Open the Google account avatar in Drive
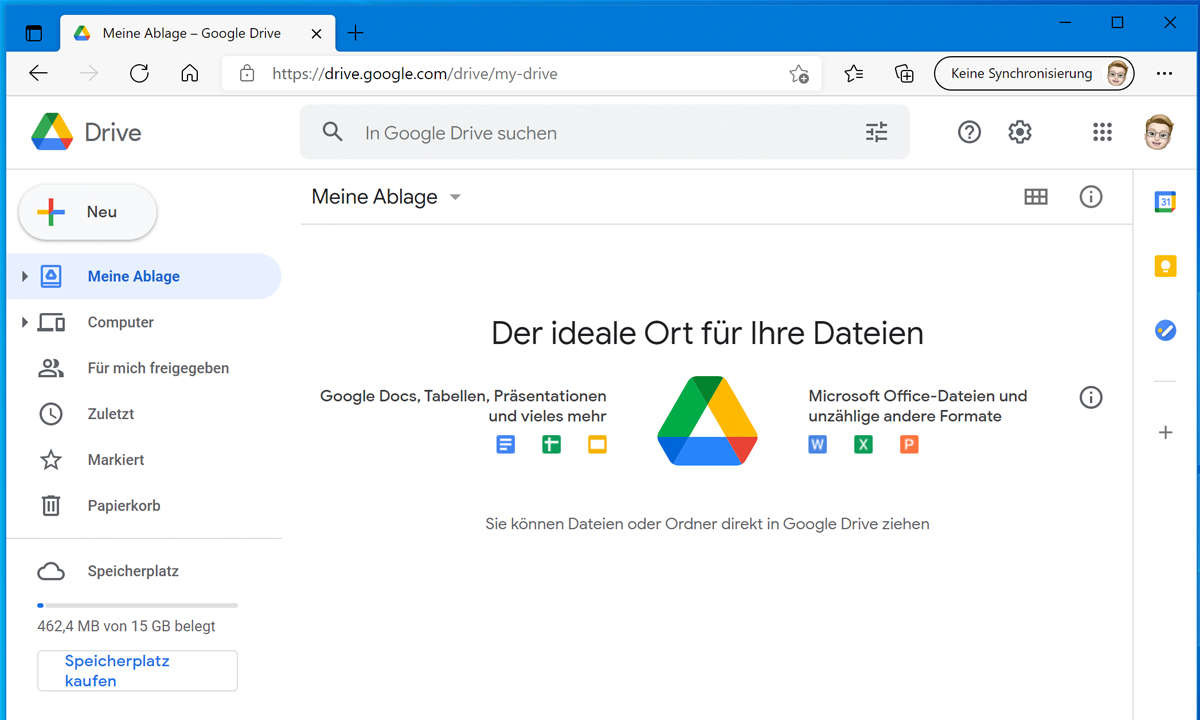 (1159, 132)
